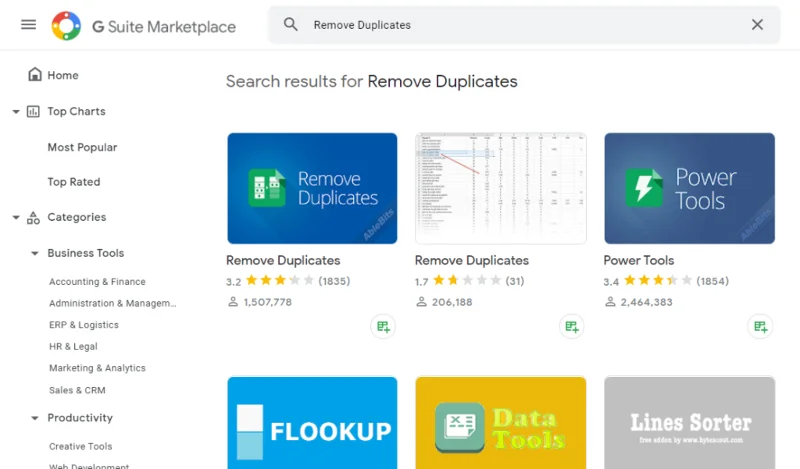800x469 pixels.
Task: Select Top Rated chart
Action: 73,182
